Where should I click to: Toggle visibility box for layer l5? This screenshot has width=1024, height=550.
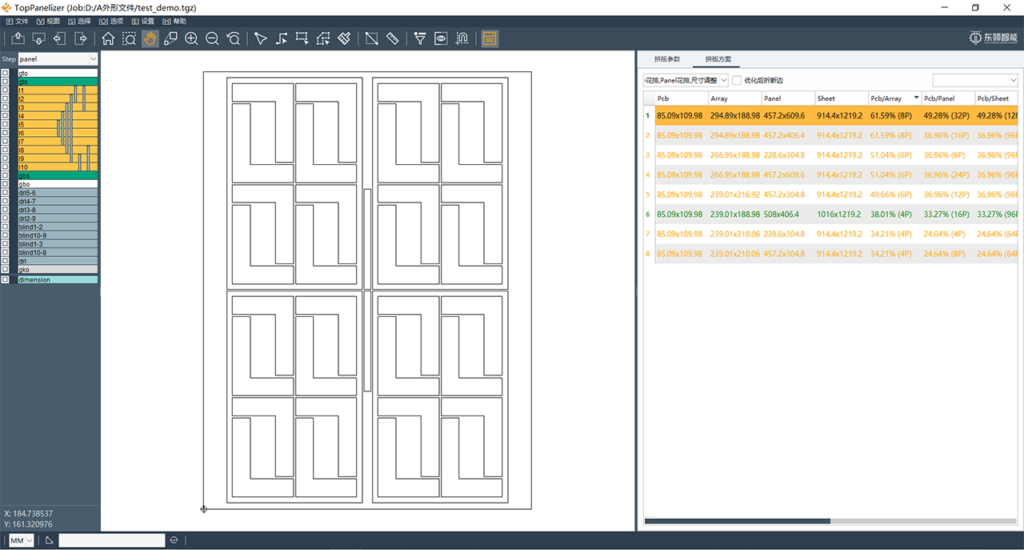click(x=5, y=124)
